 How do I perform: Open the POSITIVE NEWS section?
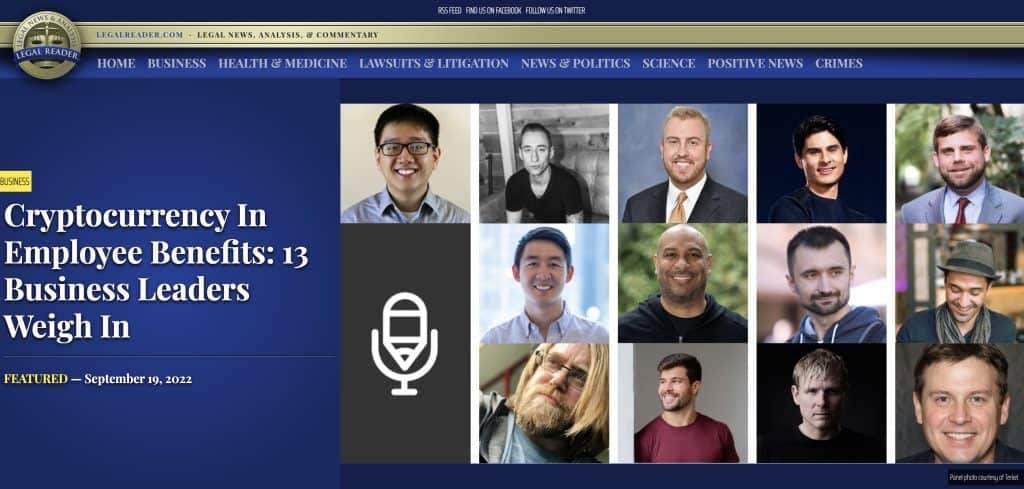[x=755, y=63]
